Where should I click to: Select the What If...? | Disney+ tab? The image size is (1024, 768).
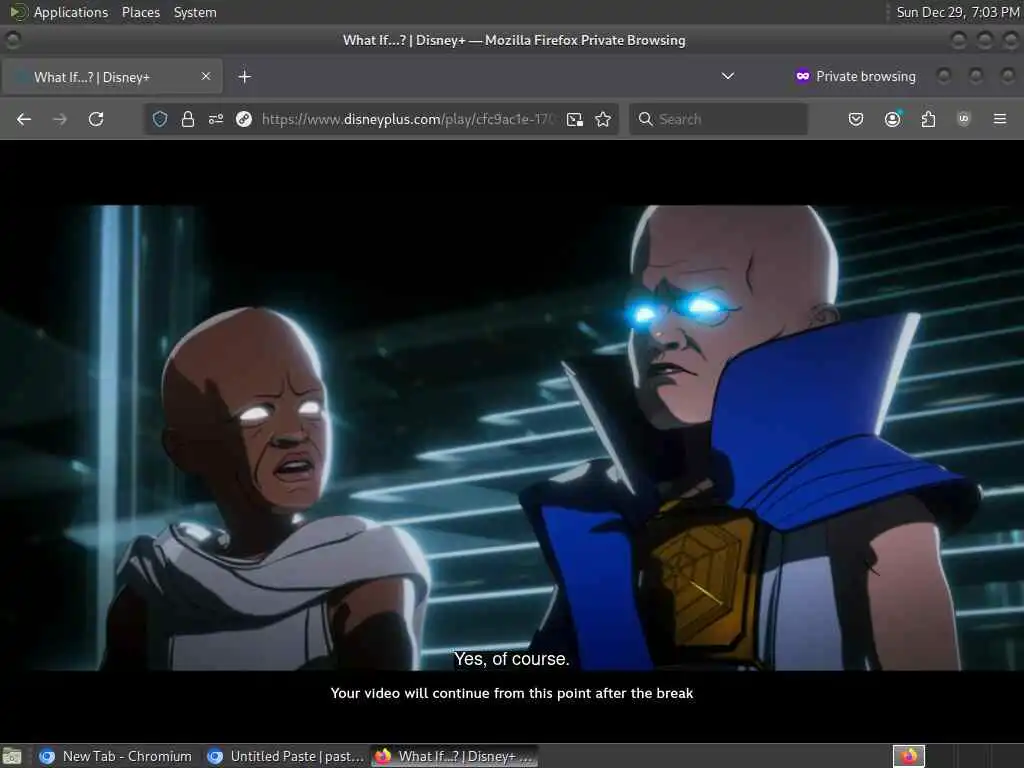click(x=112, y=76)
